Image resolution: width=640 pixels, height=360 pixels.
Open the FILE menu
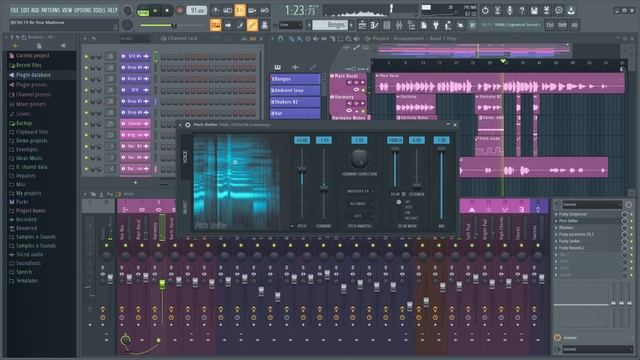(14, 10)
